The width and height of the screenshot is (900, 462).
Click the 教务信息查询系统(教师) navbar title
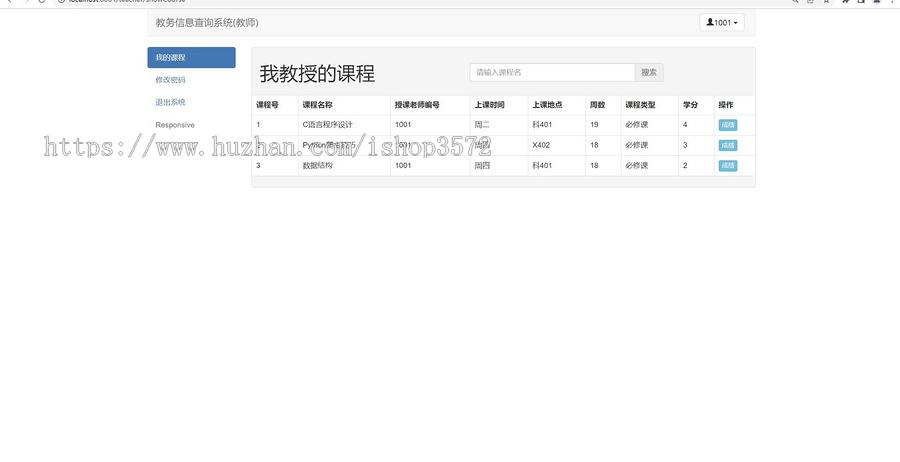pyautogui.click(x=207, y=23)
